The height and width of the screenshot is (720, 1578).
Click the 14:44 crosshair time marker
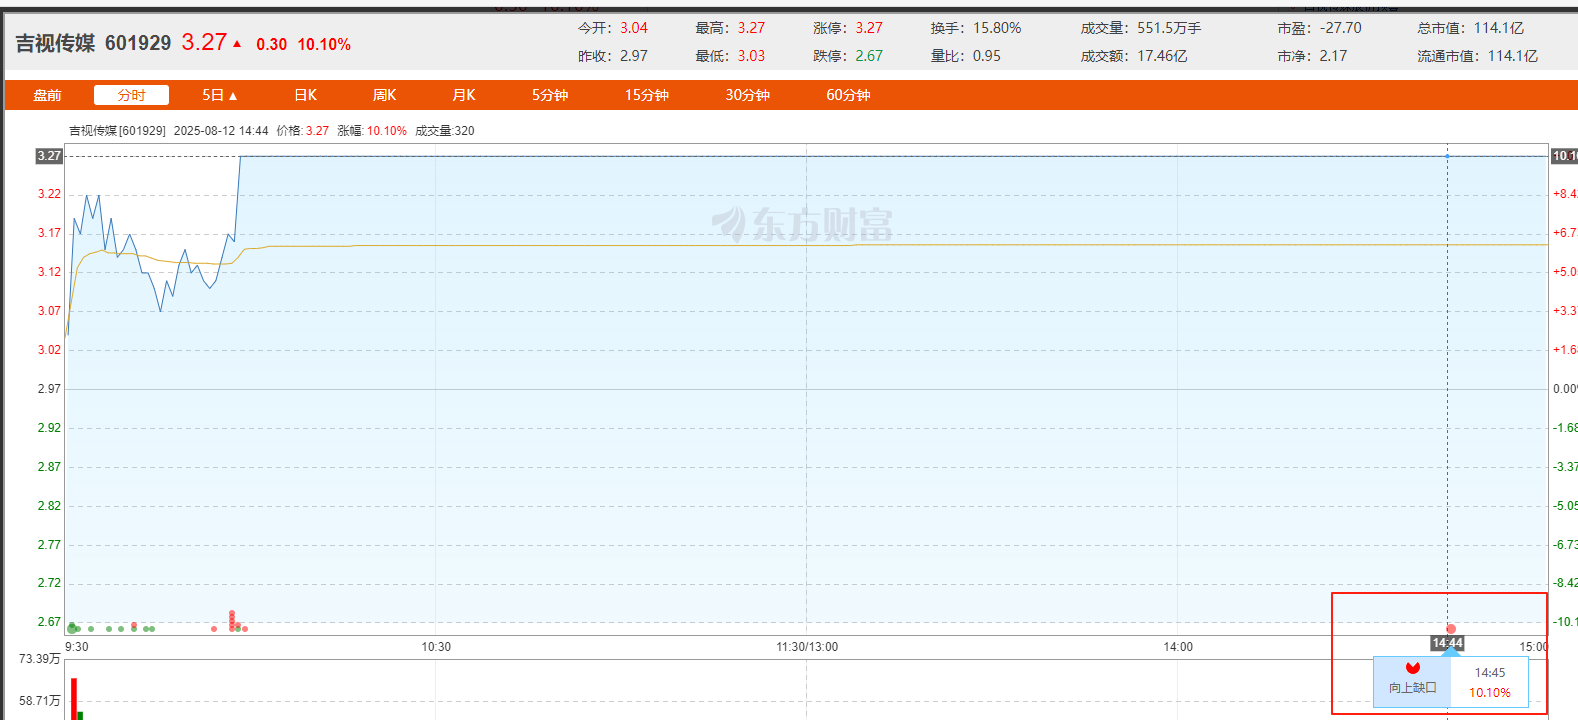pyautogui.click(x=1447, y=643)
